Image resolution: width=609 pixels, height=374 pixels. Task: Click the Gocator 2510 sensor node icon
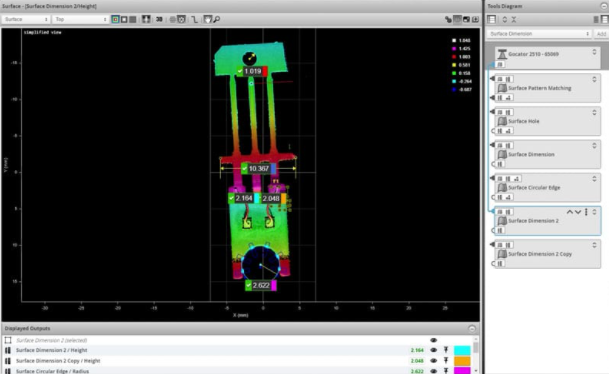click(x=502, y=54)
